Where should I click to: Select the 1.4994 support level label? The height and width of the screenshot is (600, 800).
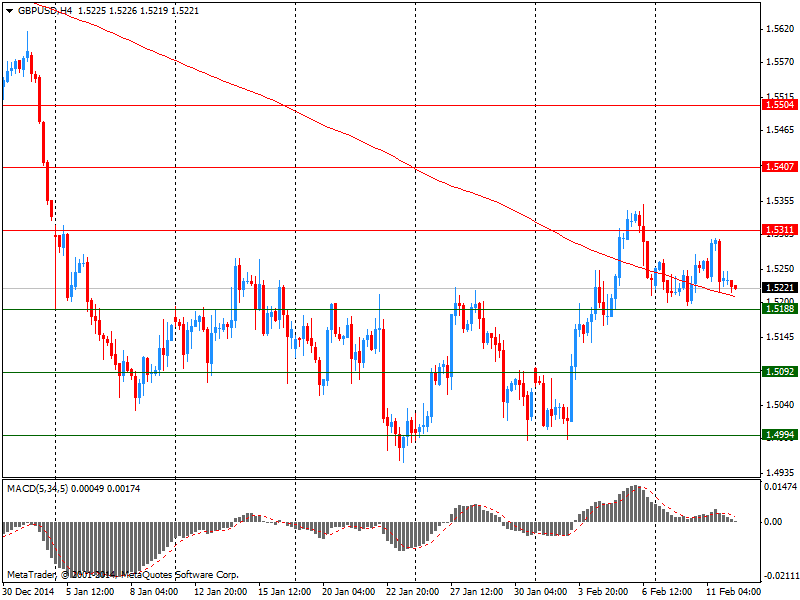coord(780,435)
